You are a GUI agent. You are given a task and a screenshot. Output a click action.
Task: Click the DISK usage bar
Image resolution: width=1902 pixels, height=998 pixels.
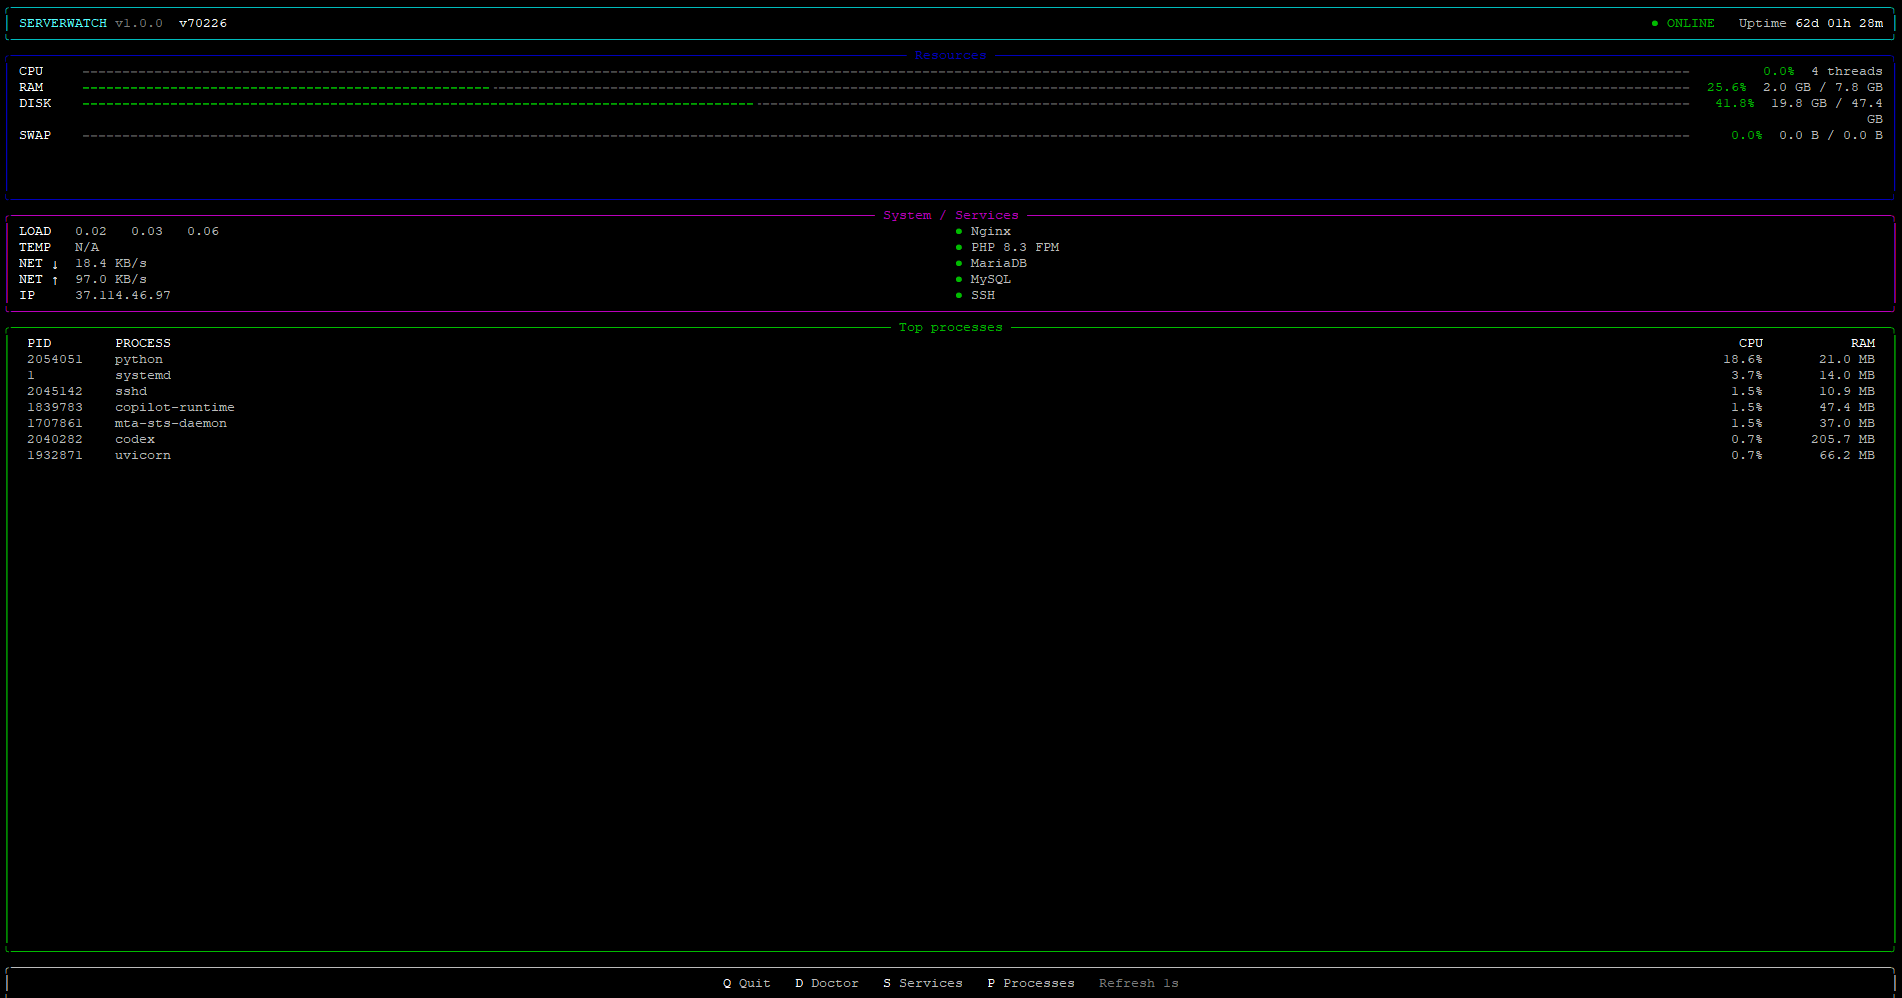point(886,104)
